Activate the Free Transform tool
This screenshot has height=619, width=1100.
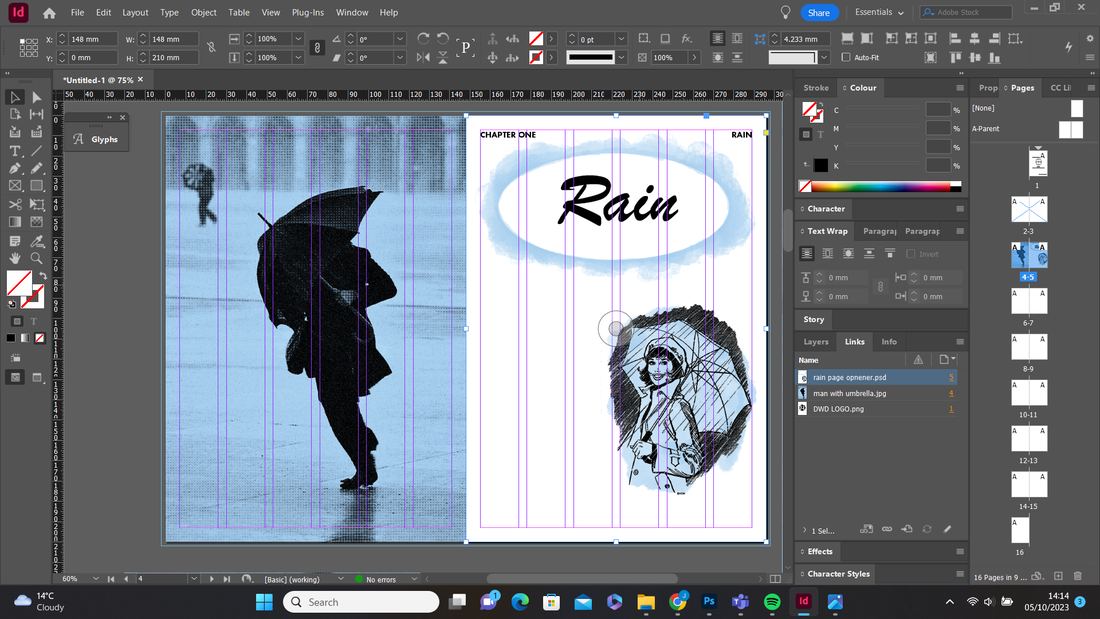[36, 204]
